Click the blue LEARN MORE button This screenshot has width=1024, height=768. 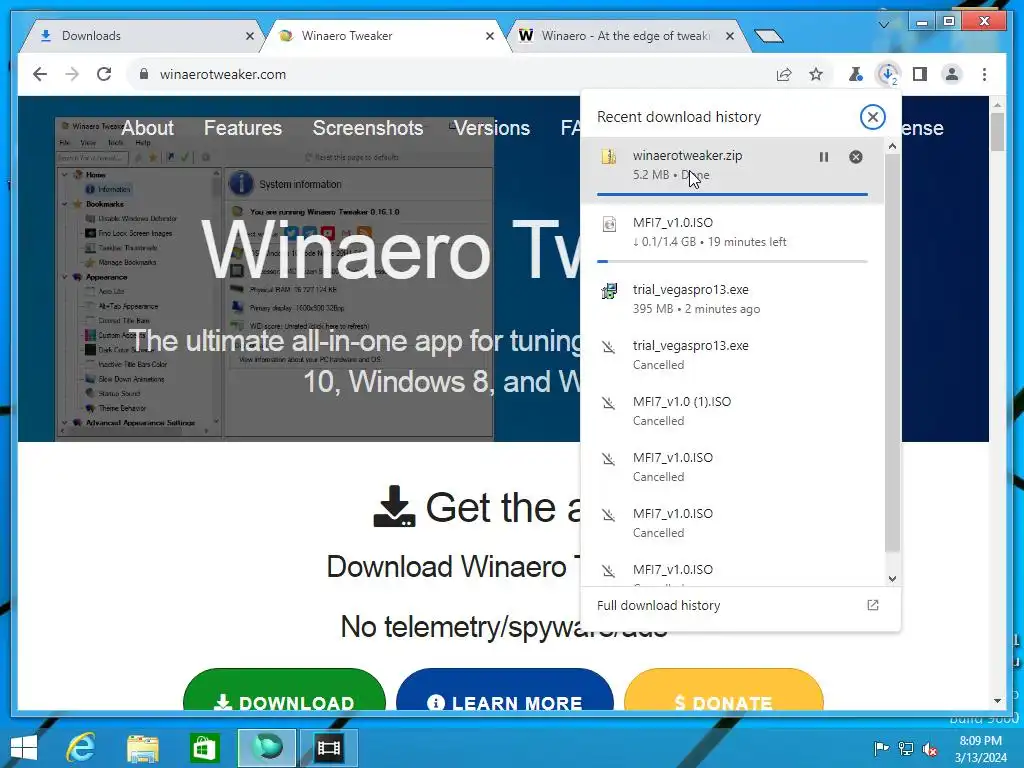pyautogui.click(x=505, y=690)
